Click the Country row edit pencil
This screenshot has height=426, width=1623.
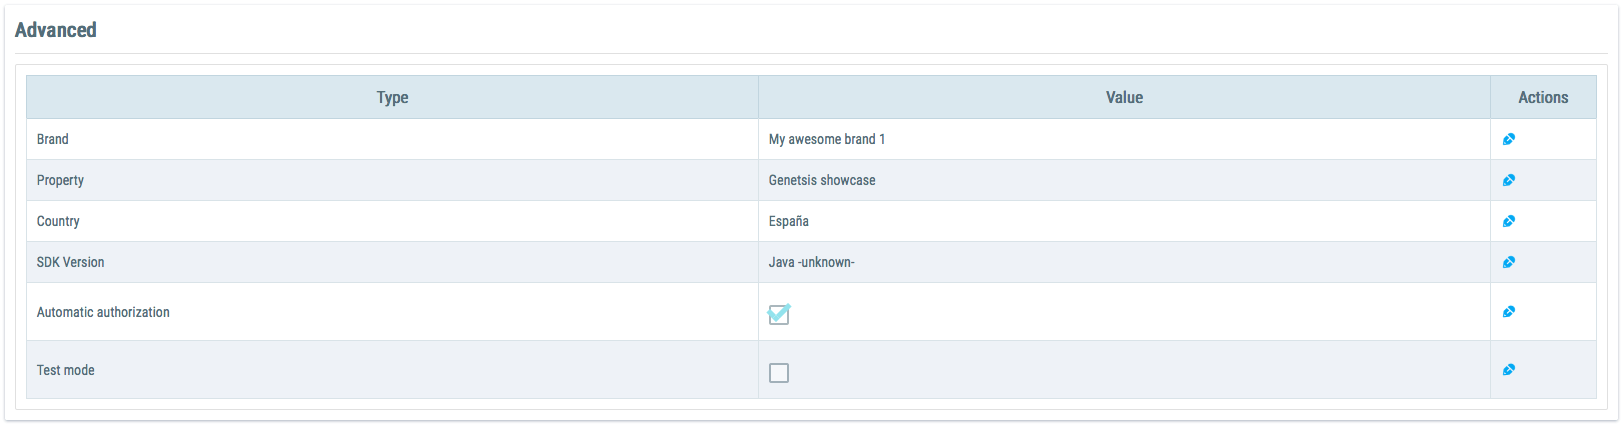(1509, 221)
